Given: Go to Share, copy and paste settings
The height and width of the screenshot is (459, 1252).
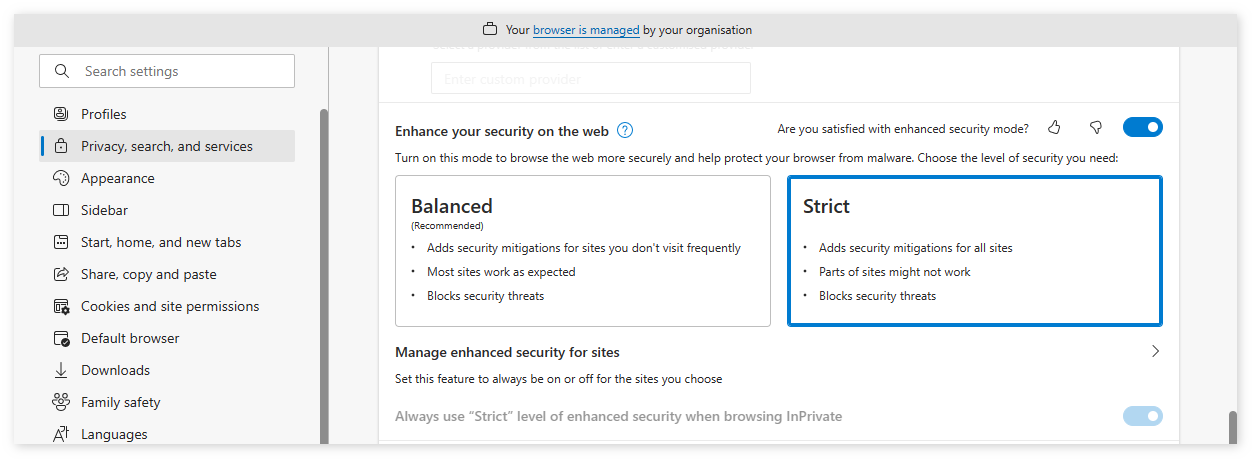Looking at the screenshot, I should point(149,274).
